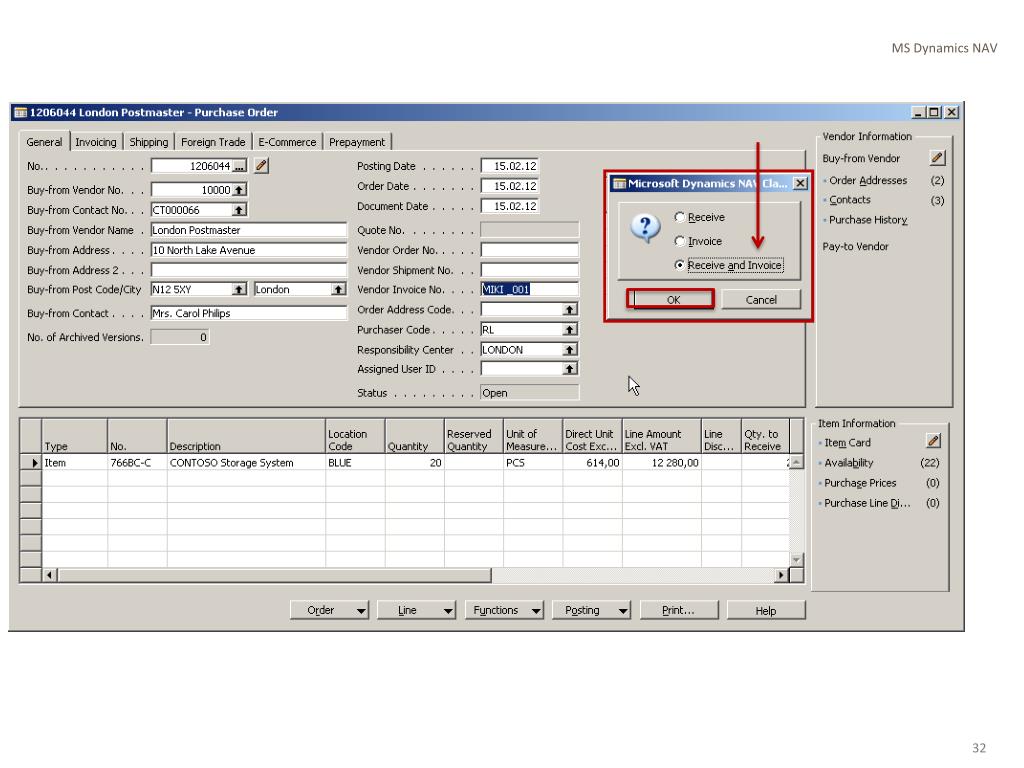Open the Posting dropdown menu button

pos(591,610)
